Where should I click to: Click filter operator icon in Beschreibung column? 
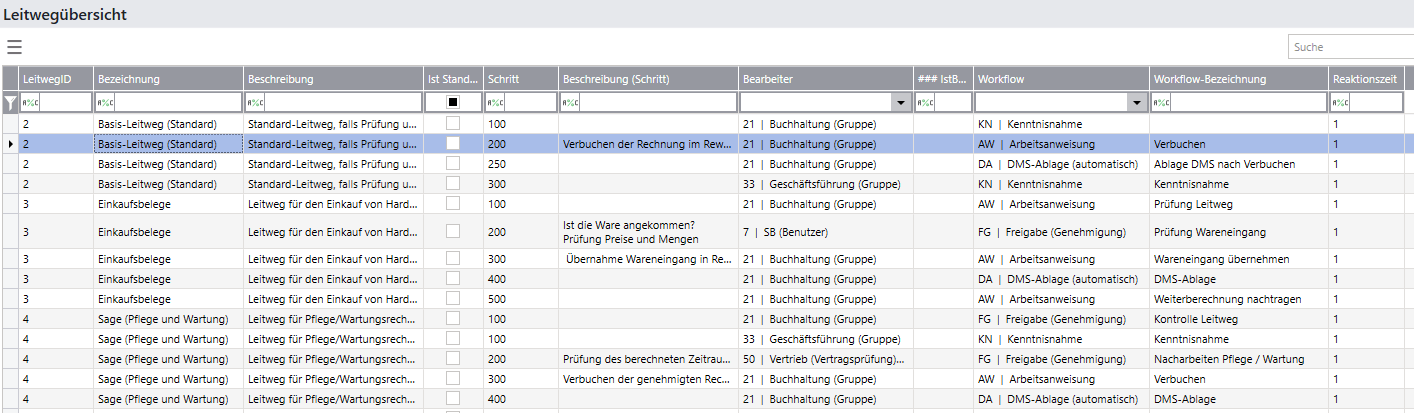click(255, 102)
